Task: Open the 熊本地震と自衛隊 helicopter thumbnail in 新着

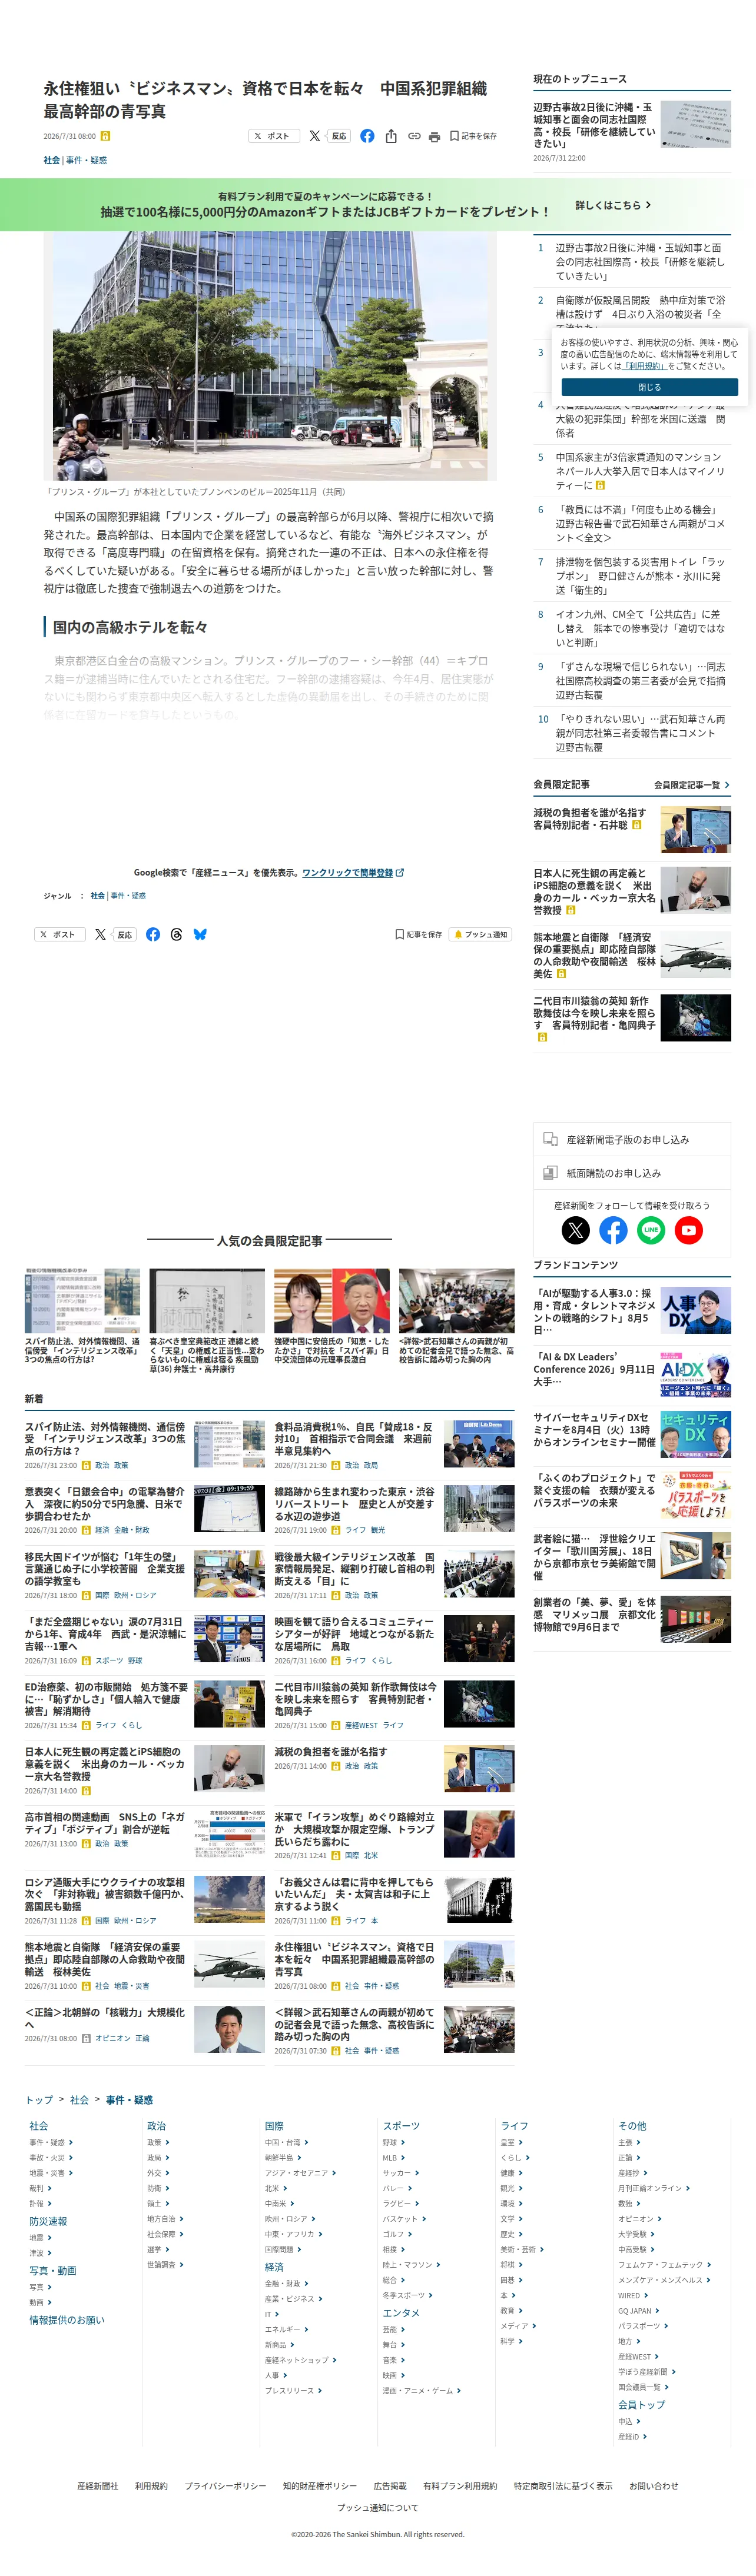Action: 229,1964
